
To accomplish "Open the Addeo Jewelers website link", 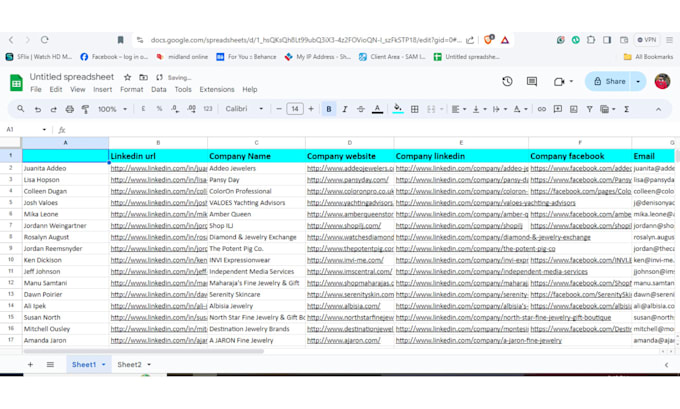I will 350,168.
